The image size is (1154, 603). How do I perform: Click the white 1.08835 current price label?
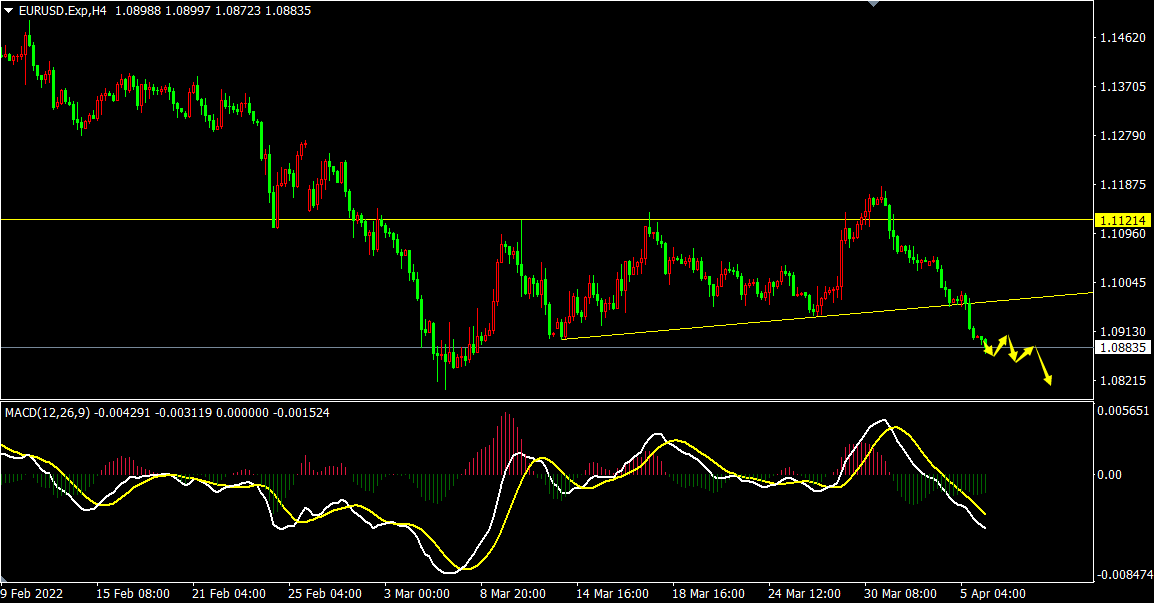tap(1122, 348)
